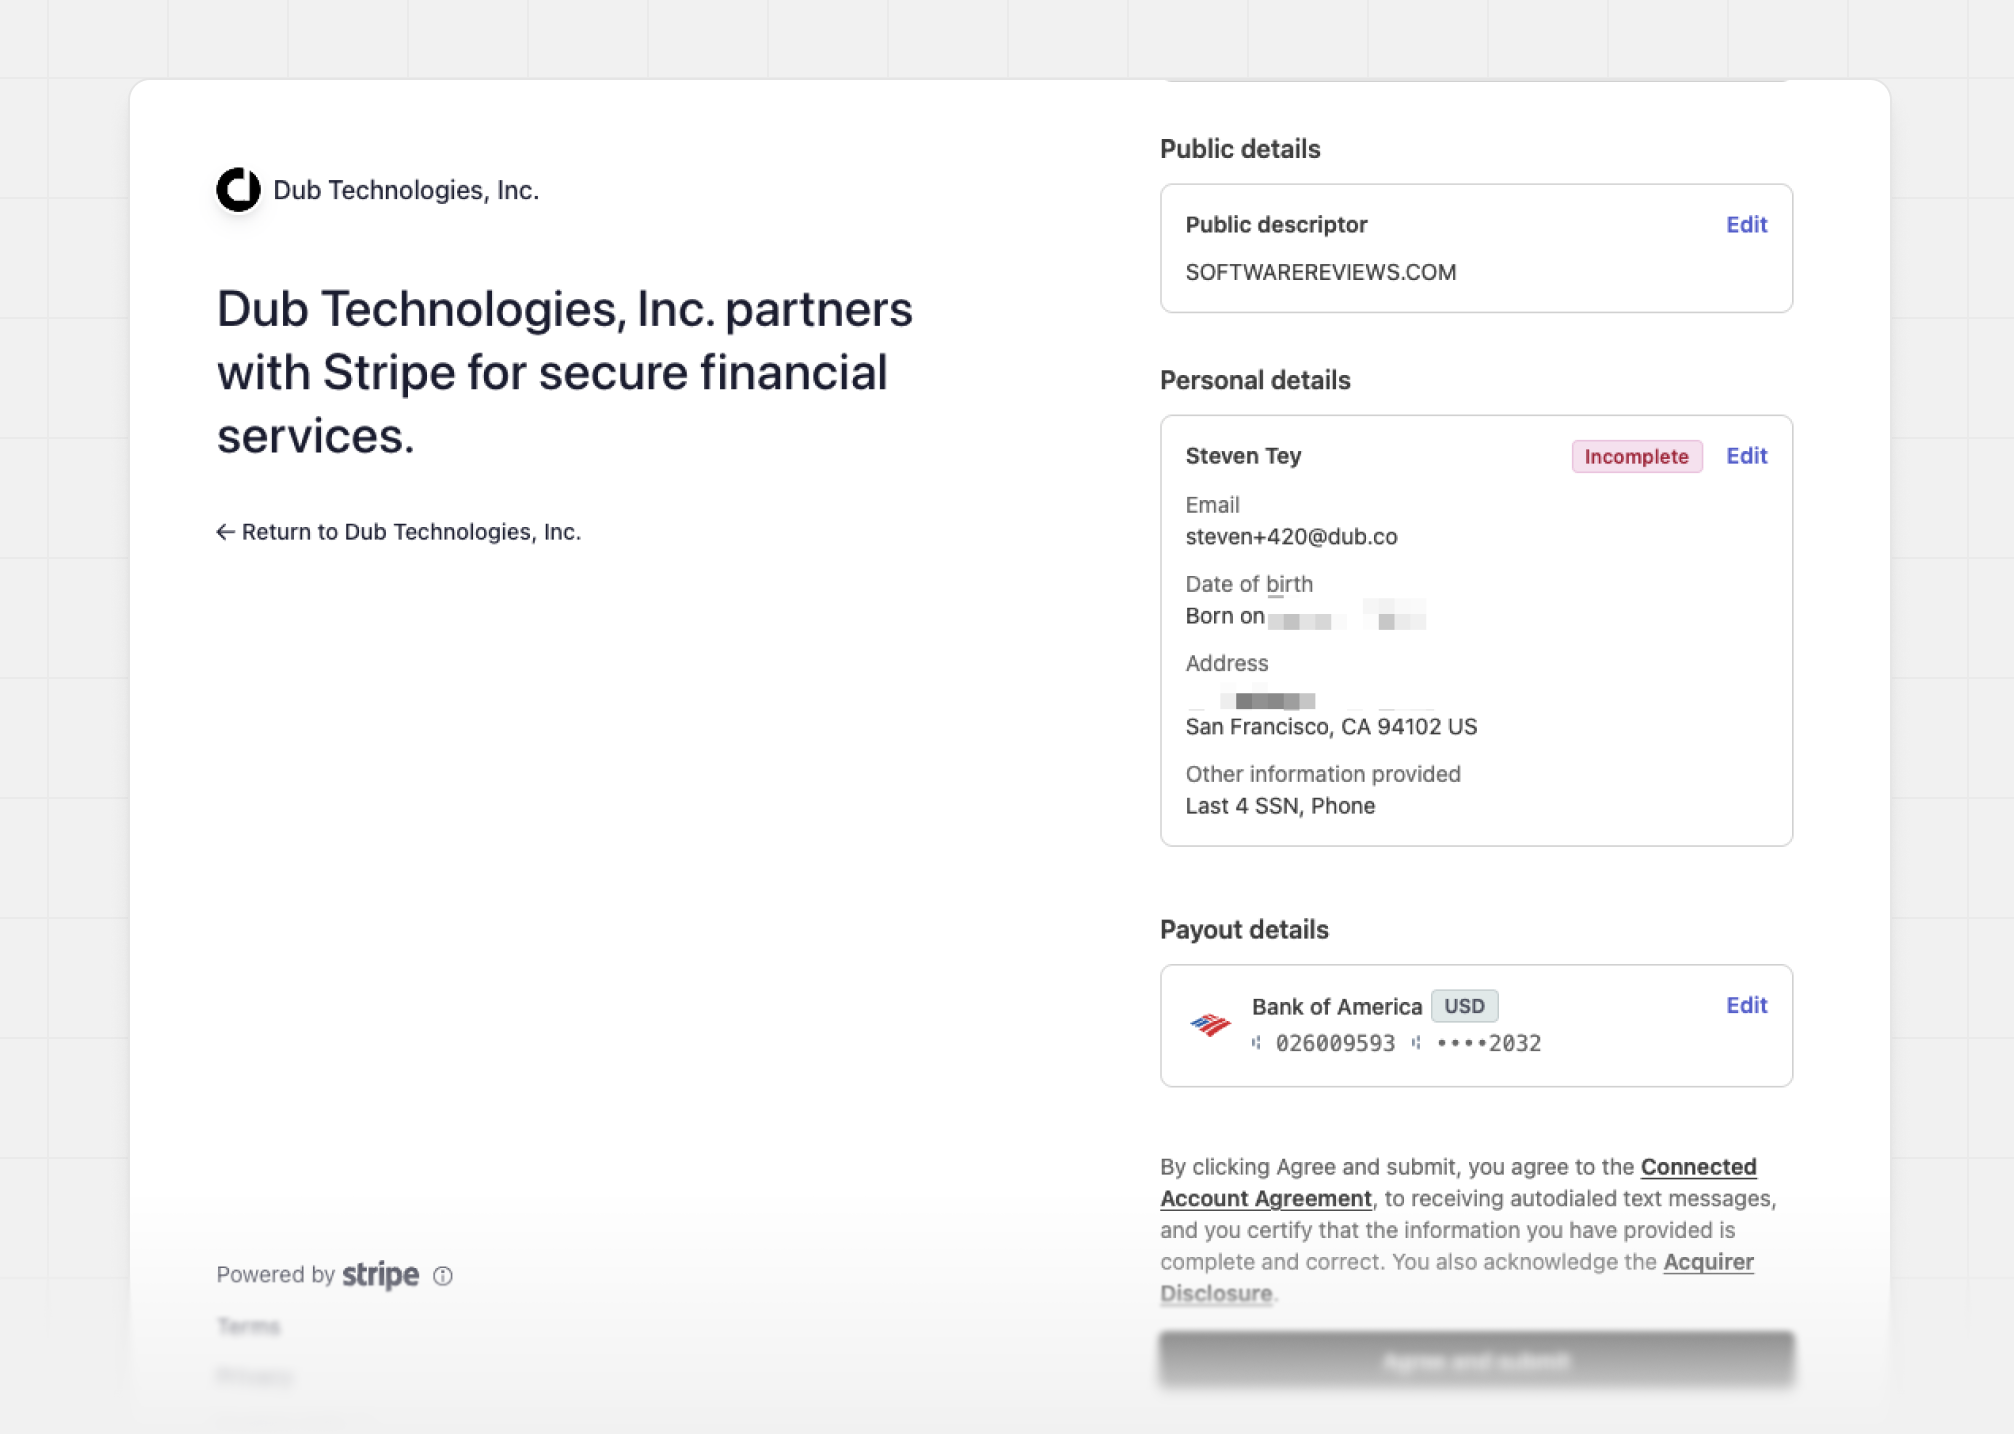
Task: Click the Address field label
Action: [1226, 663]
